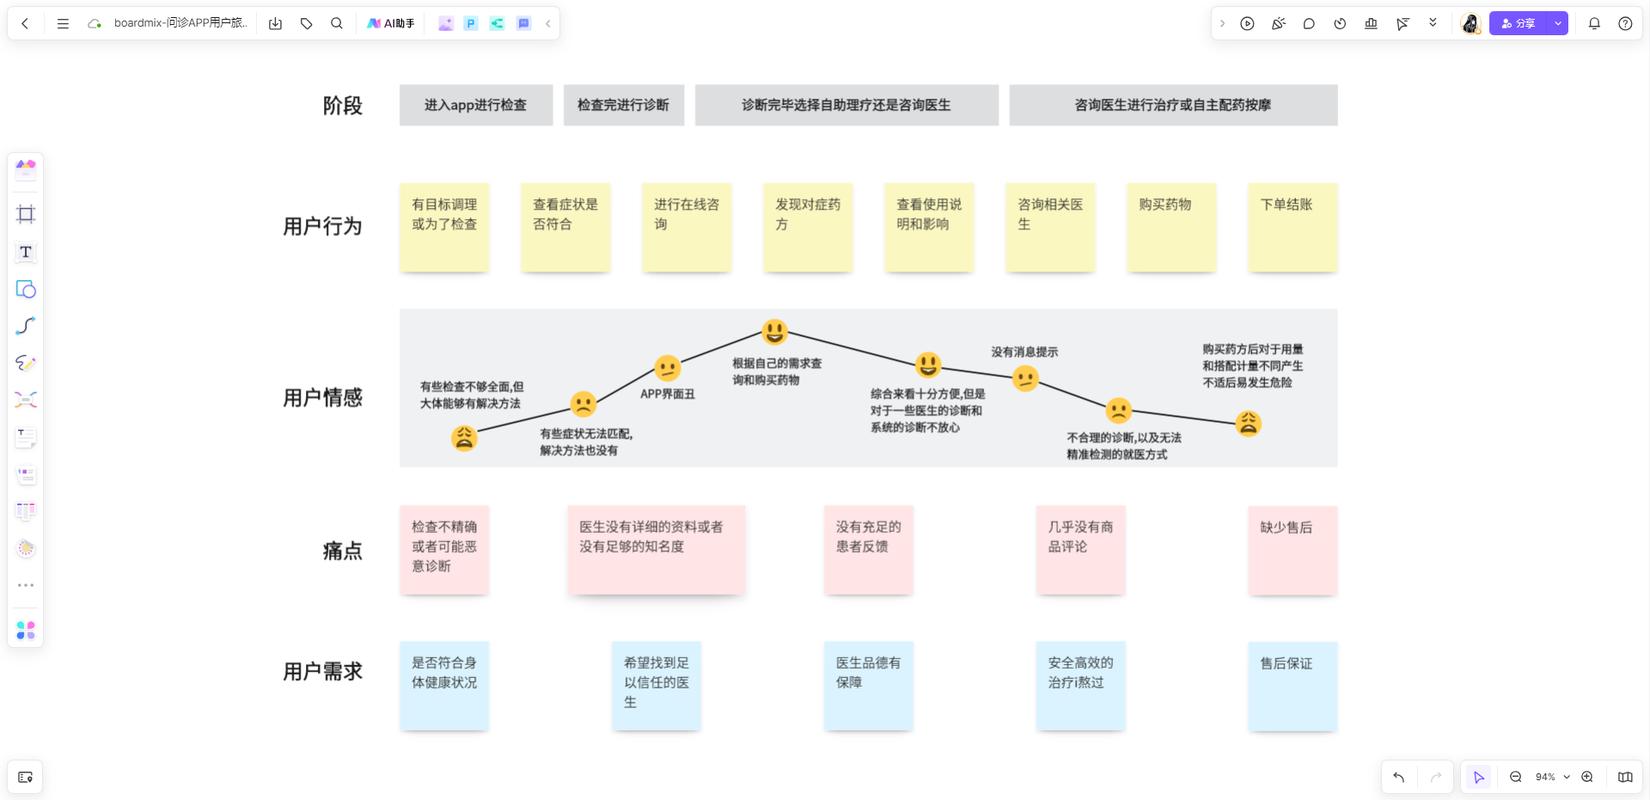
Task: Click the document title boardmix-问诊APP用户旅..
Action: pyautogui.click(x=180, y=23)
